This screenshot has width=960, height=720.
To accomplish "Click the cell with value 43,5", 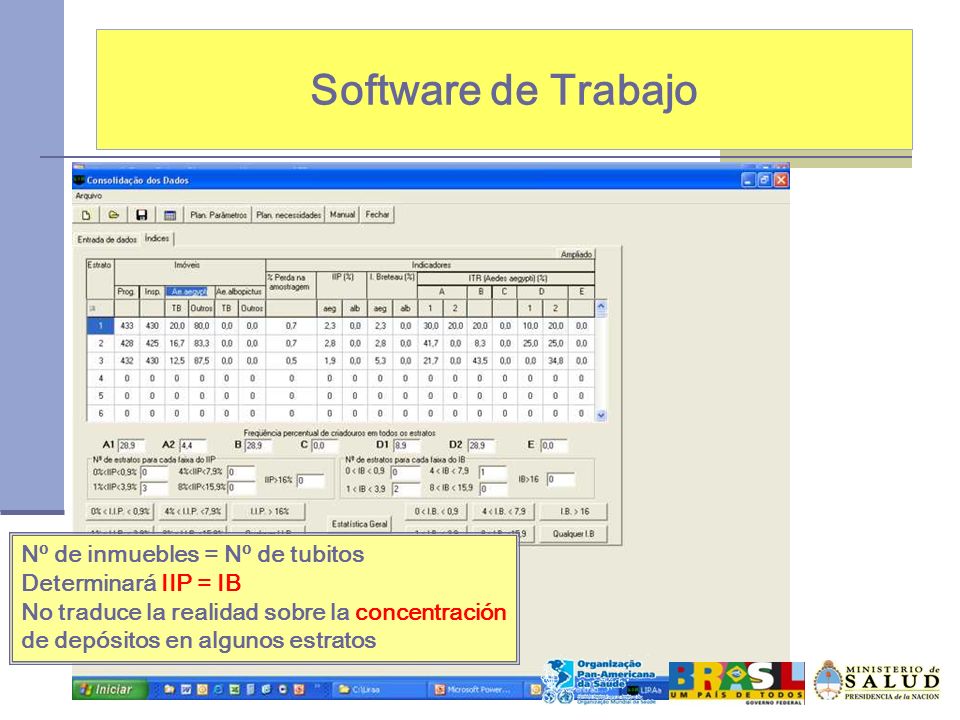I will click(481, 361).
